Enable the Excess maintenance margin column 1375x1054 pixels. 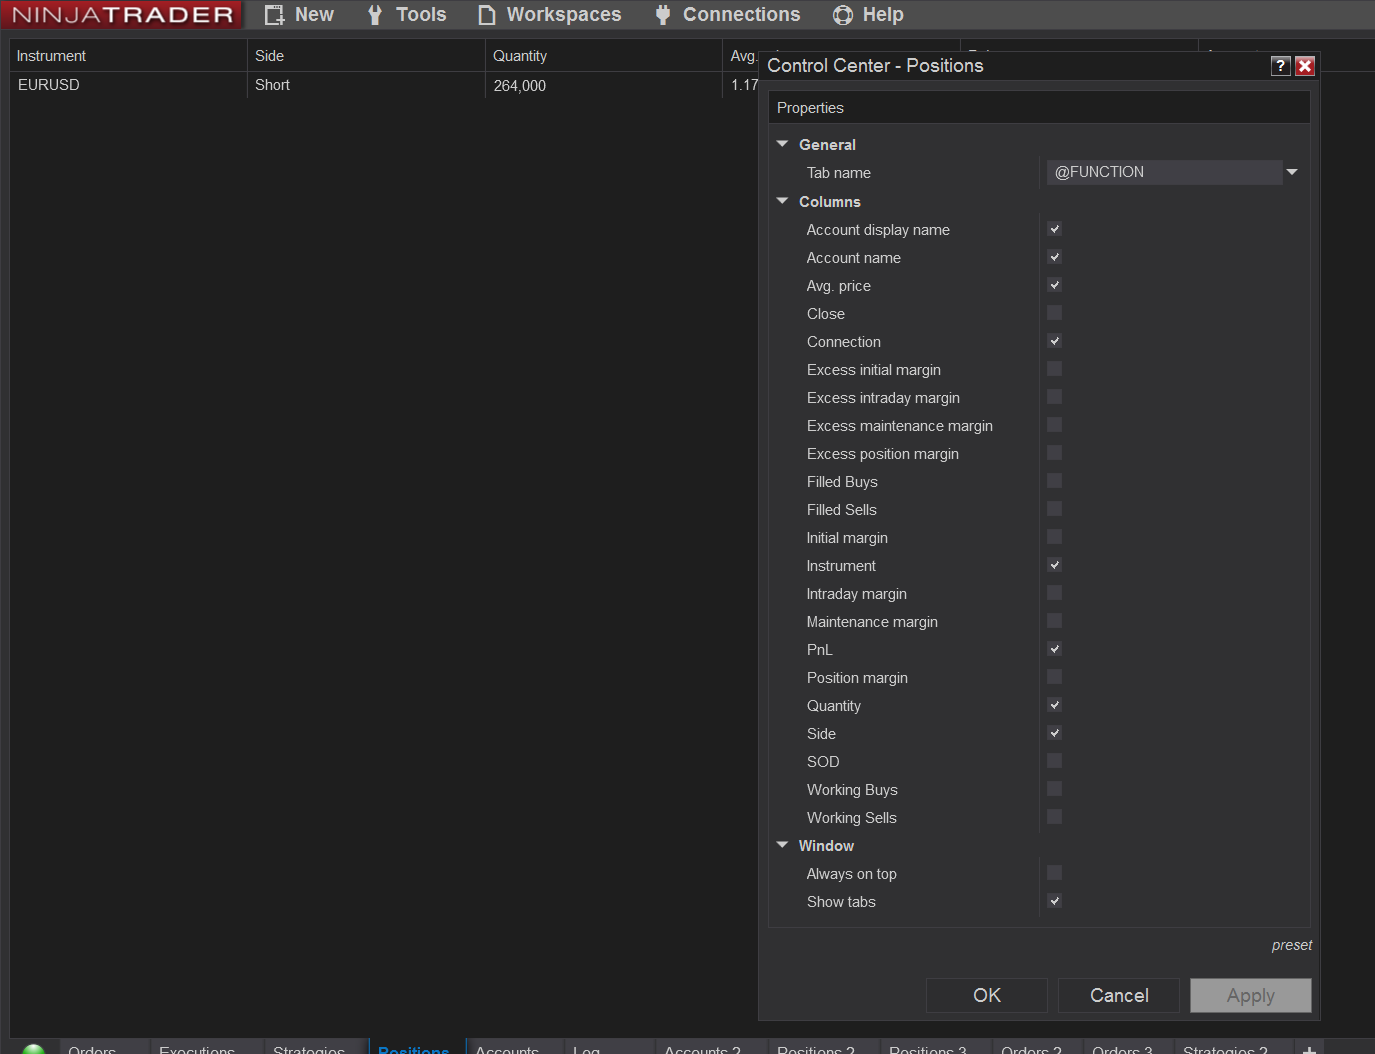pos(1054,425)
